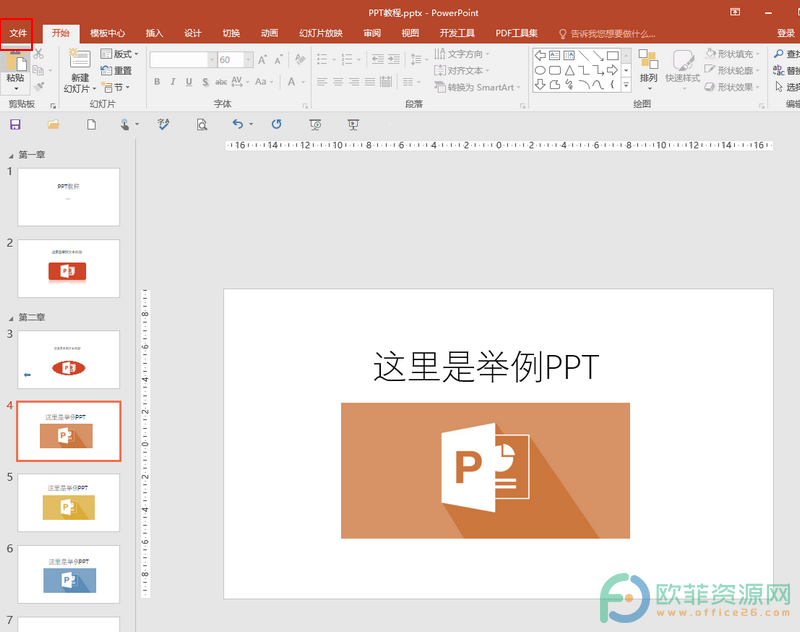This screenshot has height=632, width=800.
Task: Save the presentation with the purple disk icon
Action: tap(15, 124)
